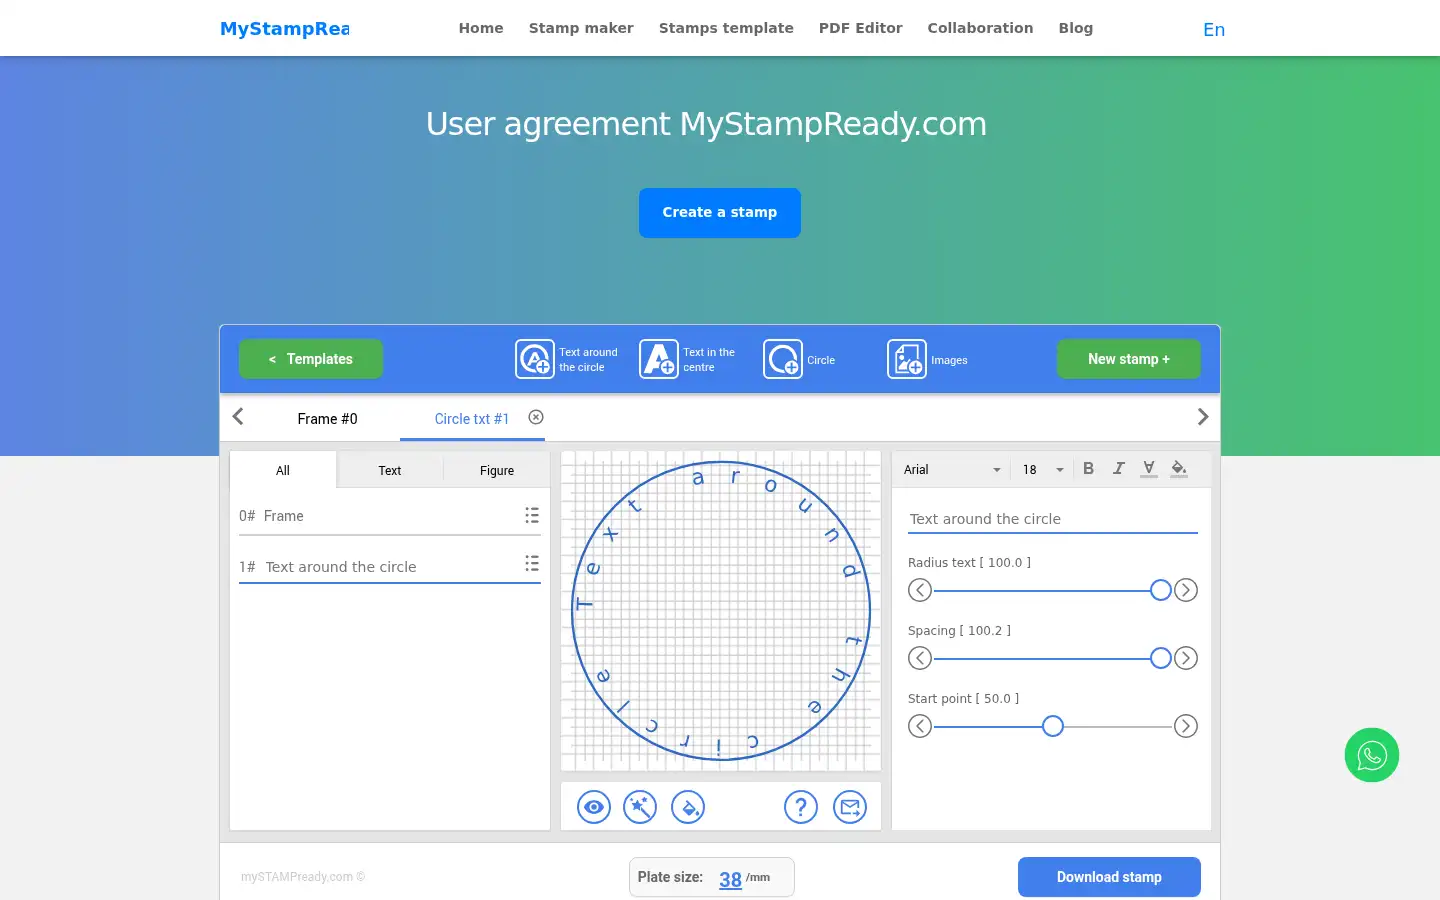Click the paint bucket icon below canvas
The width and height of the screenshot is (1440, 900).
688,807
